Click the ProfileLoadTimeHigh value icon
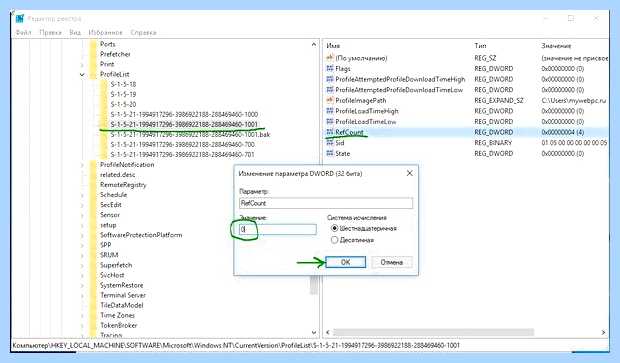Image resolution: width=620 pixels, height=363 pixels. pyautogui.click(x=330, y=111)
